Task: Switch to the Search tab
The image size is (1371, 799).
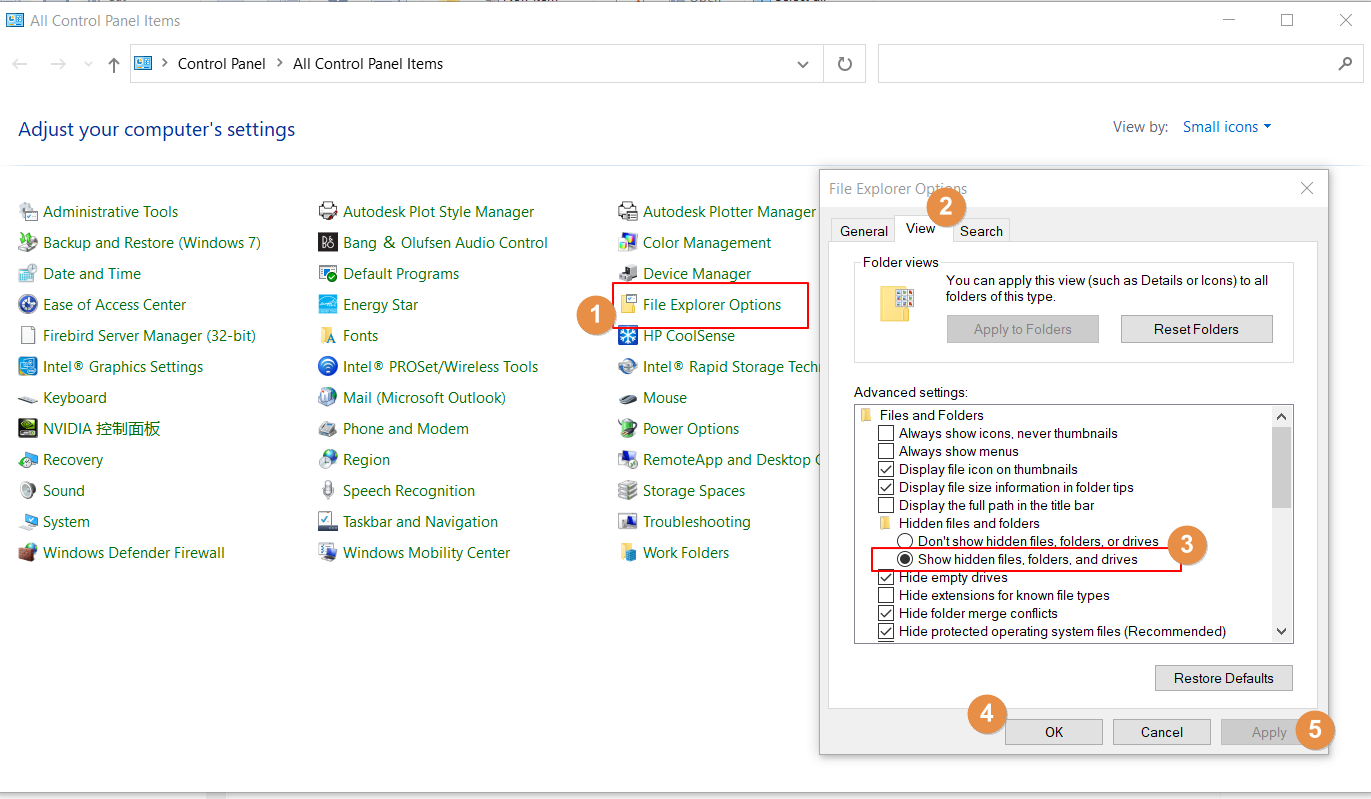Action: (981, 231)
